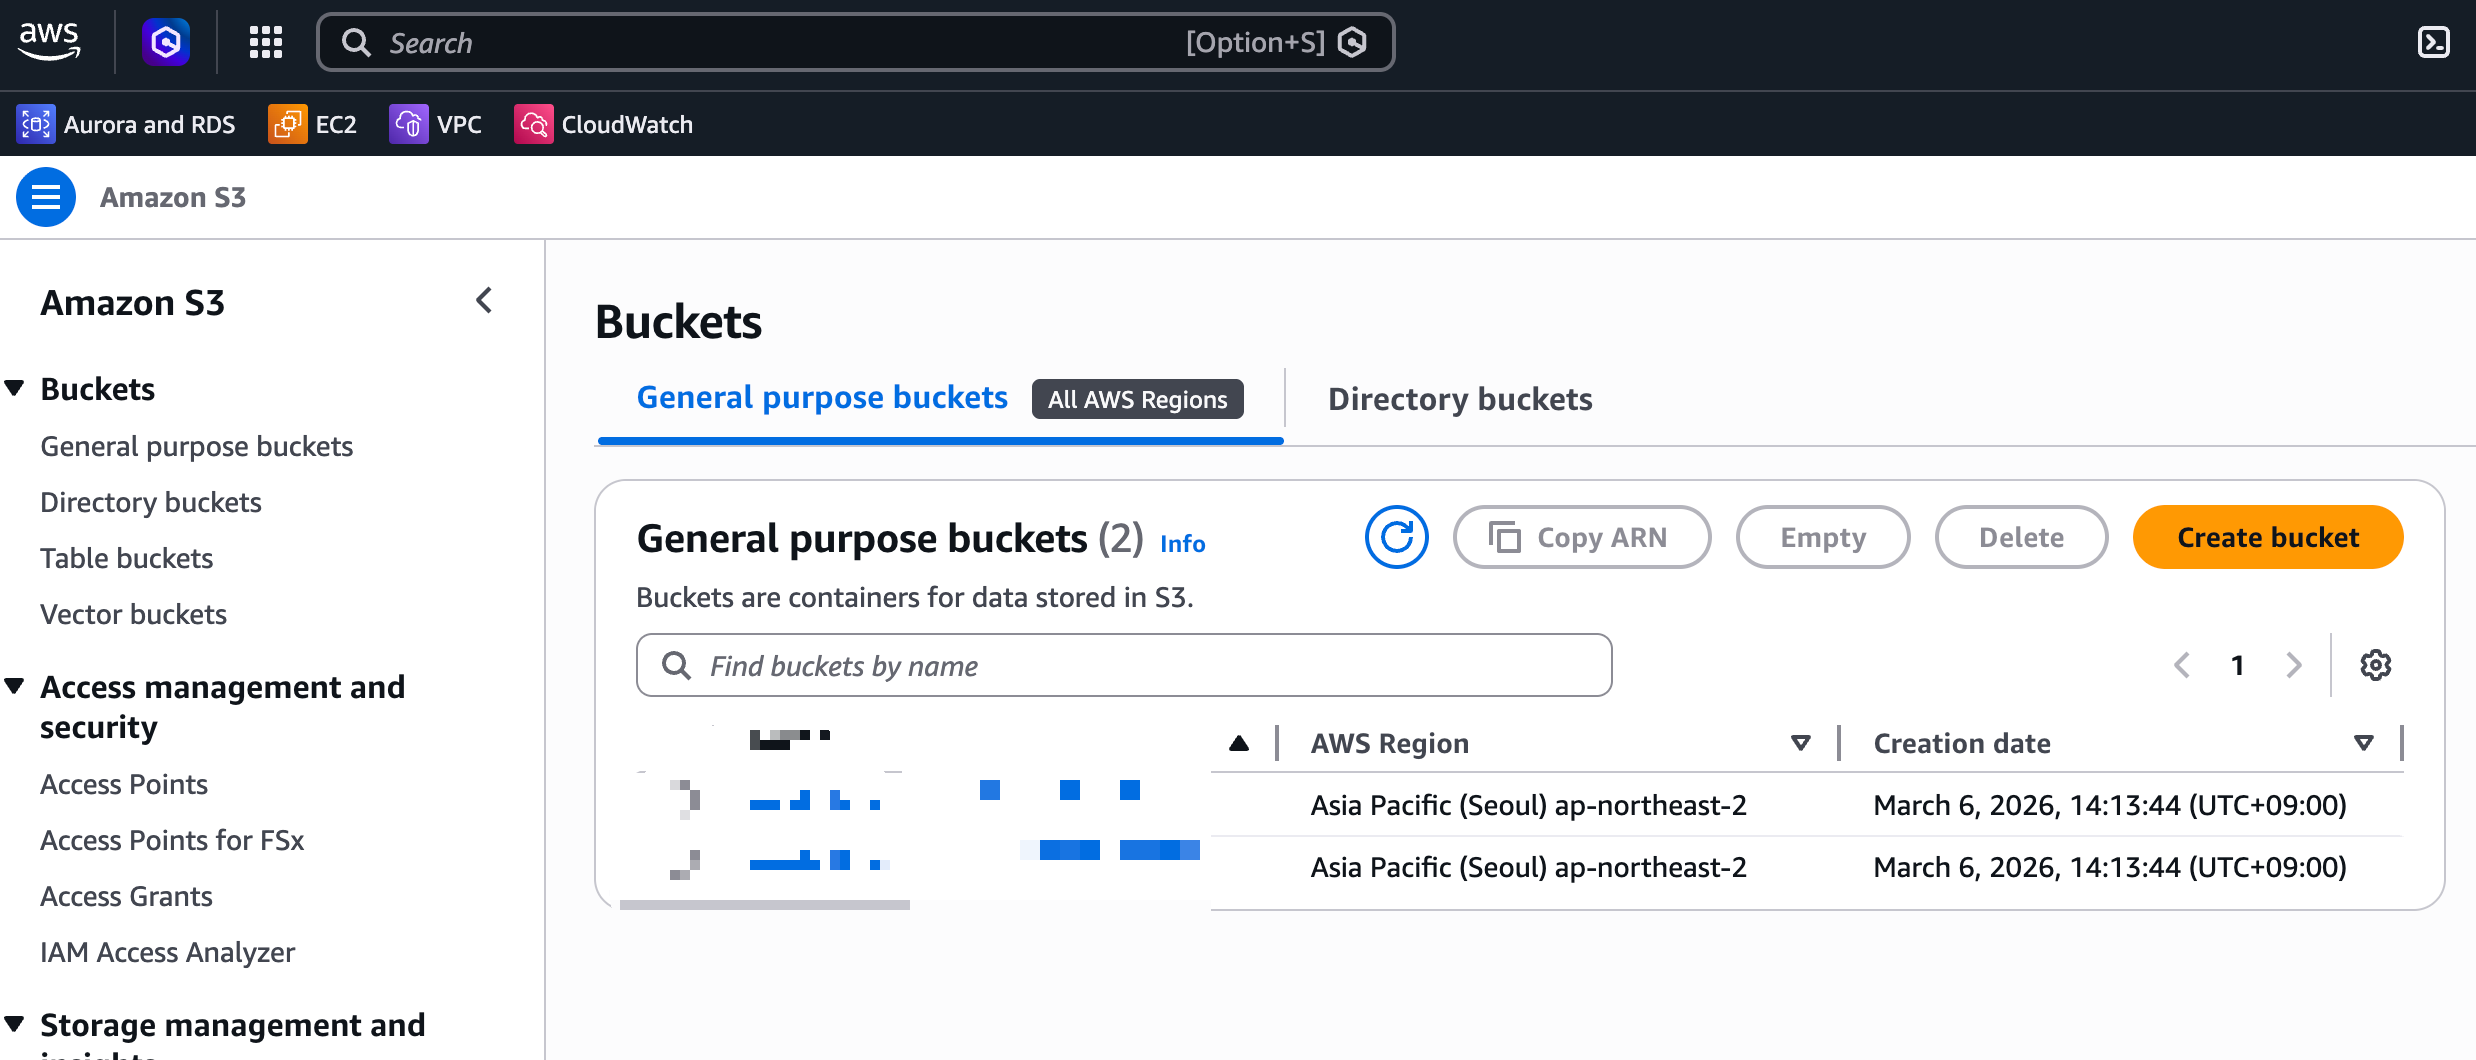The width and height of the screenshot is (2476, 1060).
Task: Select the second bucket row radio button
Action: (685, 863)
